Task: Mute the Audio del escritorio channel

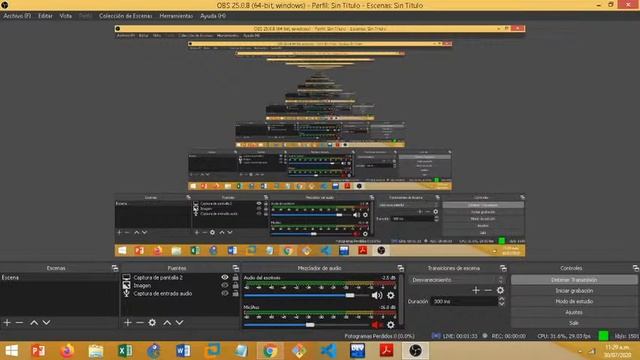Action: [377, 295]
